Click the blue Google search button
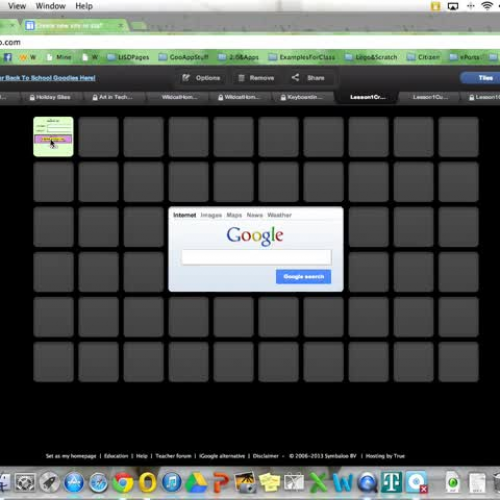The height and width of the screenshot is (500, 500). tap(304, 277)
